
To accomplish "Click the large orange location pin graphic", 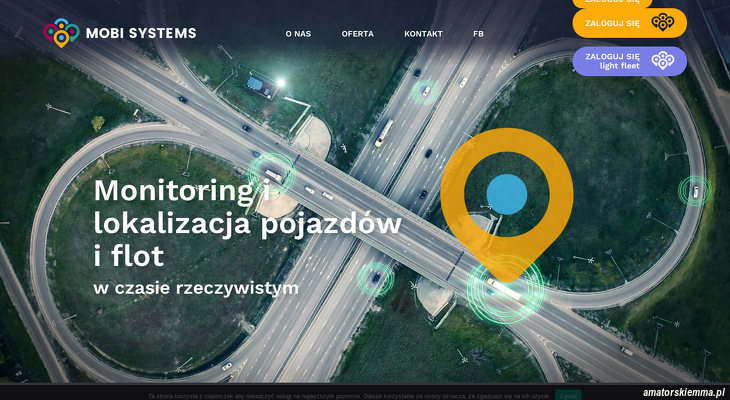I will tap(507, 204).
